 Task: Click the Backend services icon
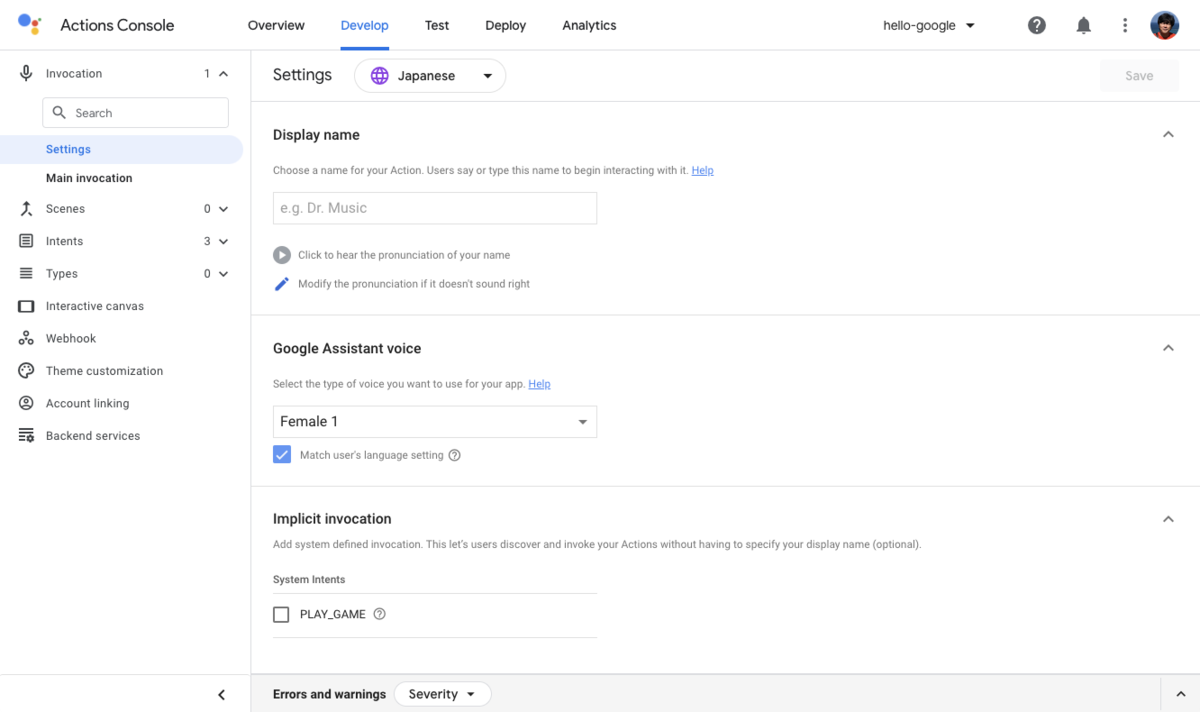click(x=26, y=436)
